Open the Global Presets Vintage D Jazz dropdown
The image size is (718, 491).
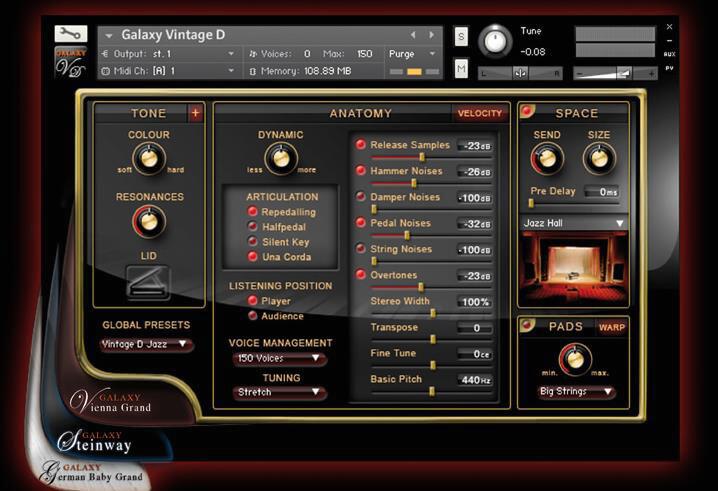pos(145,344)
